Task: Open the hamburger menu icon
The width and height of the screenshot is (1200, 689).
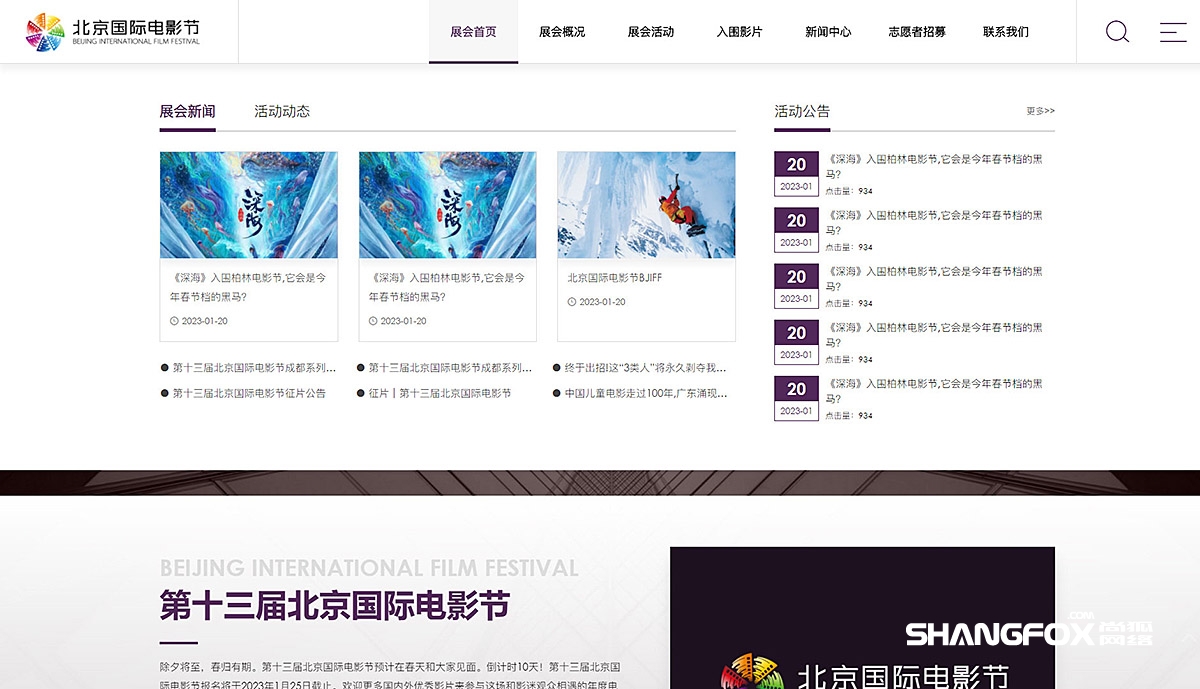Action: pos(1173,32)
